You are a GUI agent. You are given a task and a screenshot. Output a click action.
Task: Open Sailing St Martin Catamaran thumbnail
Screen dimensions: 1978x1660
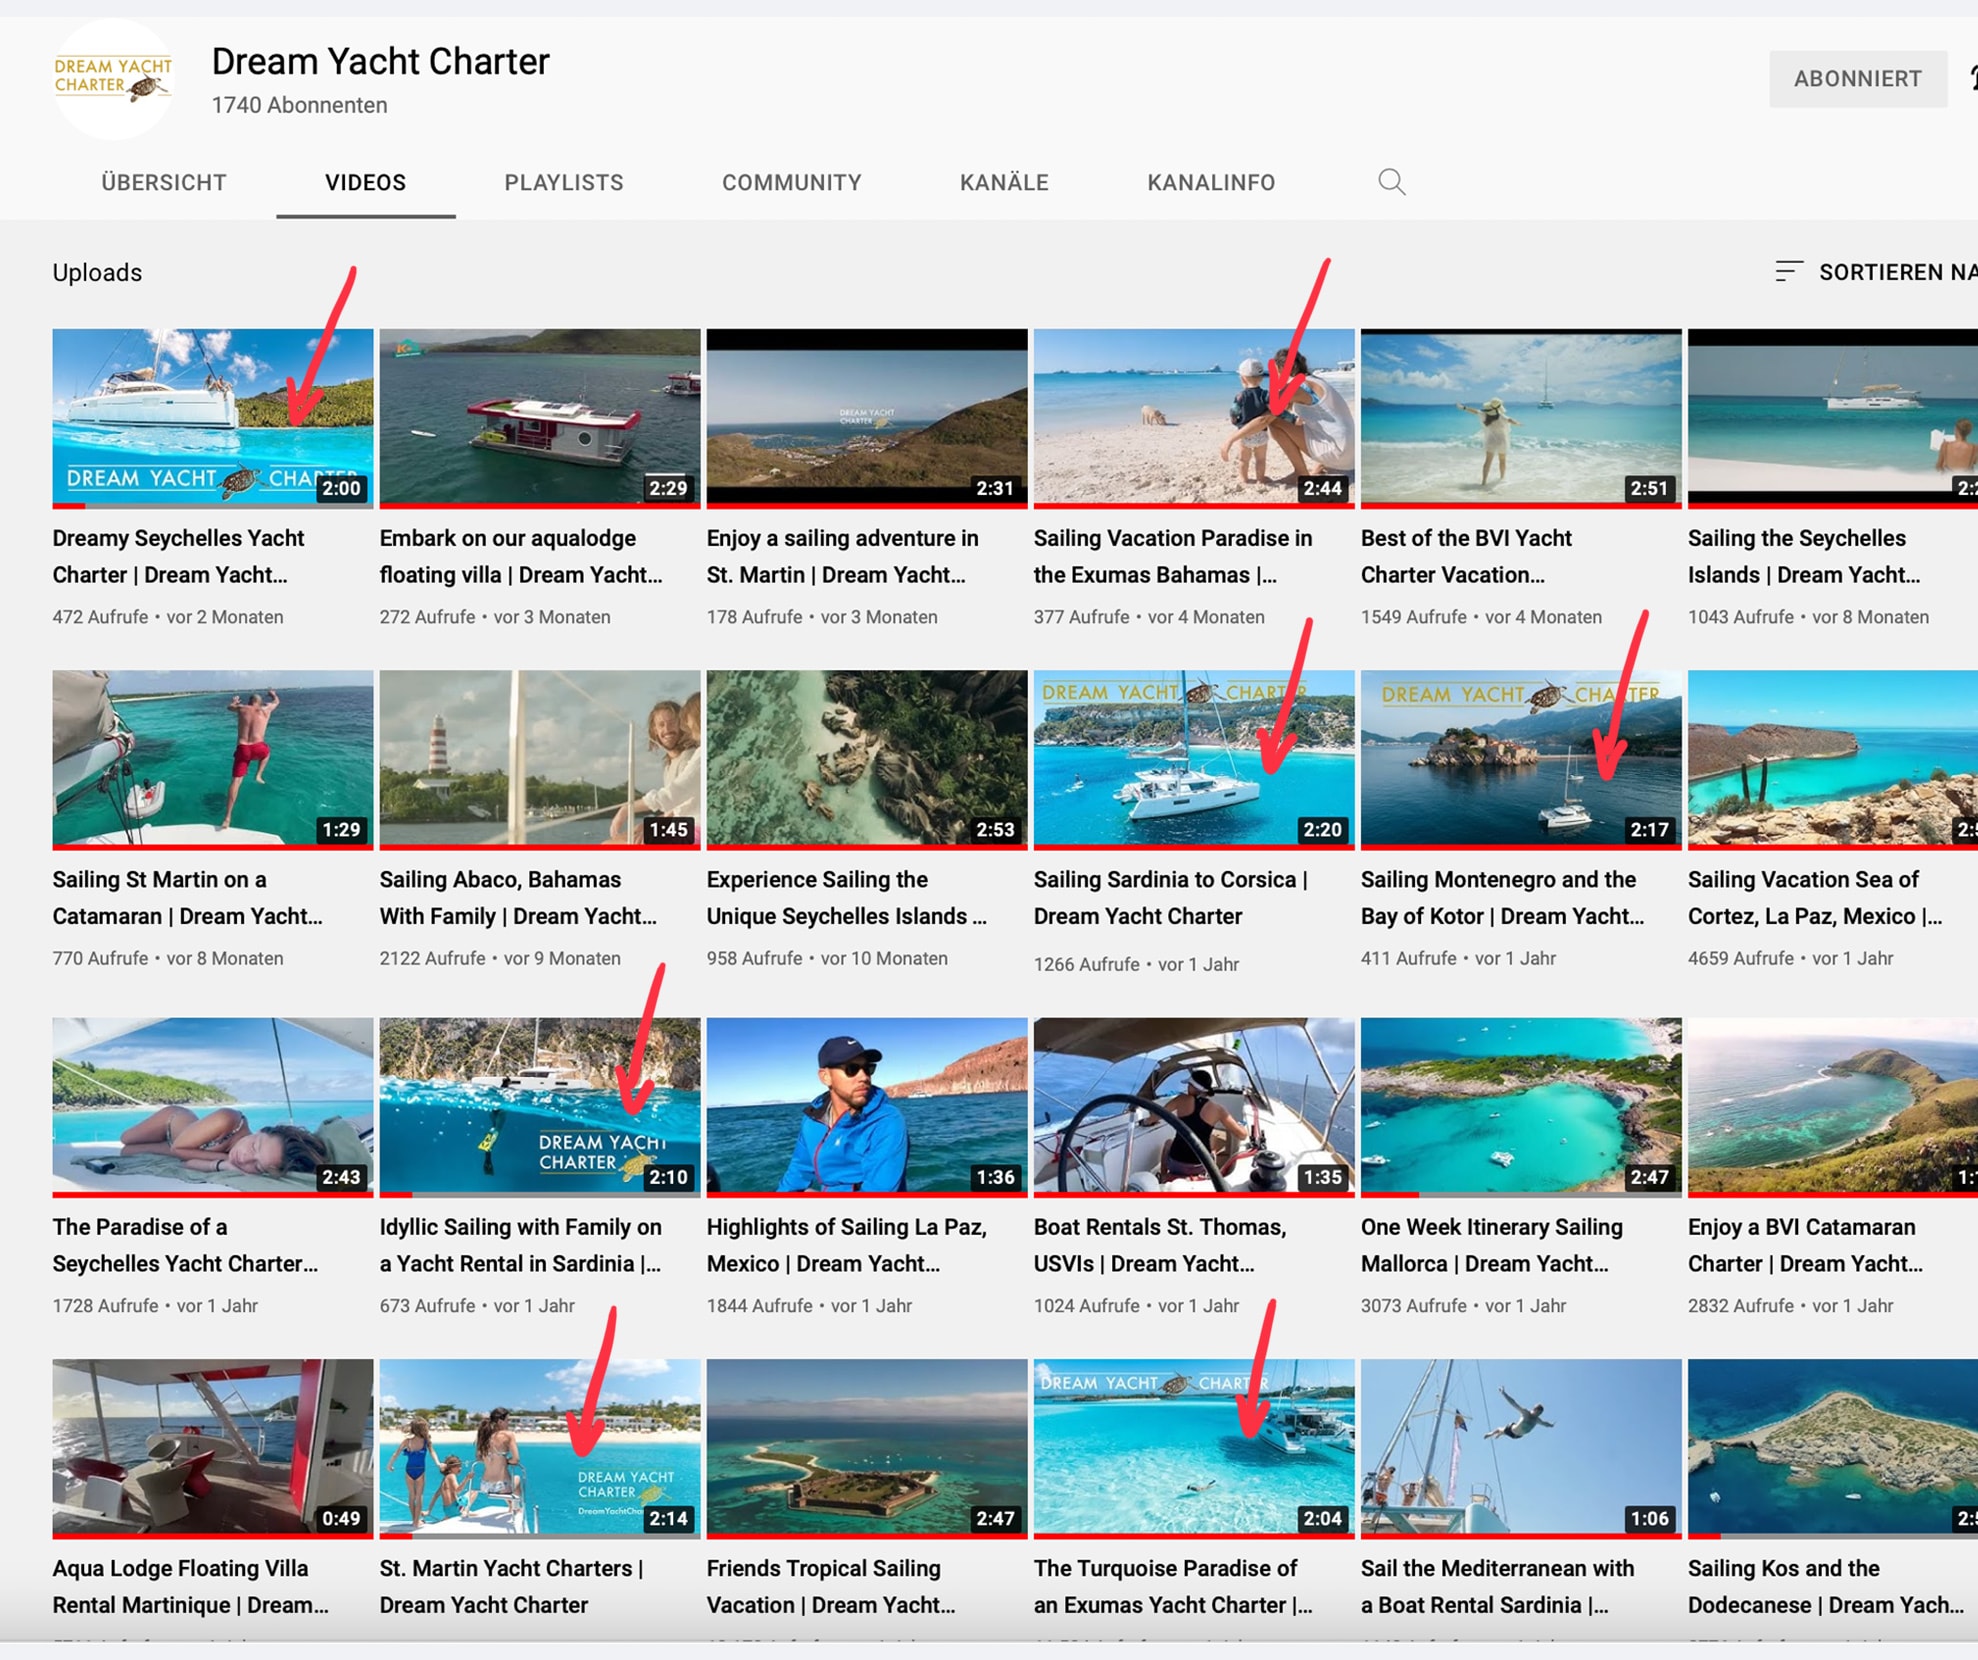213,760
